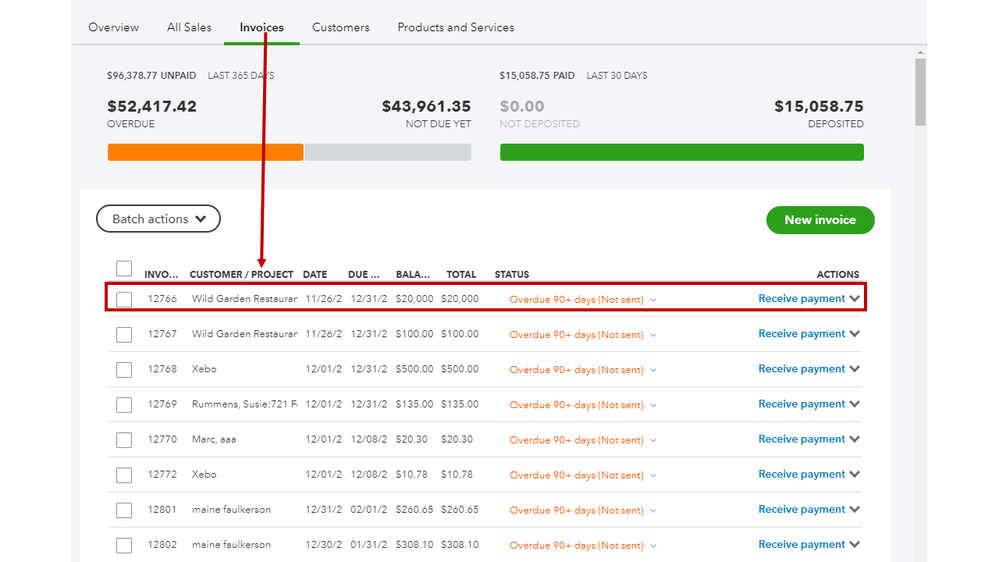Receive payment for invoice 12772
The height and width of the screenshot is (562, 999).
[801, 473]
